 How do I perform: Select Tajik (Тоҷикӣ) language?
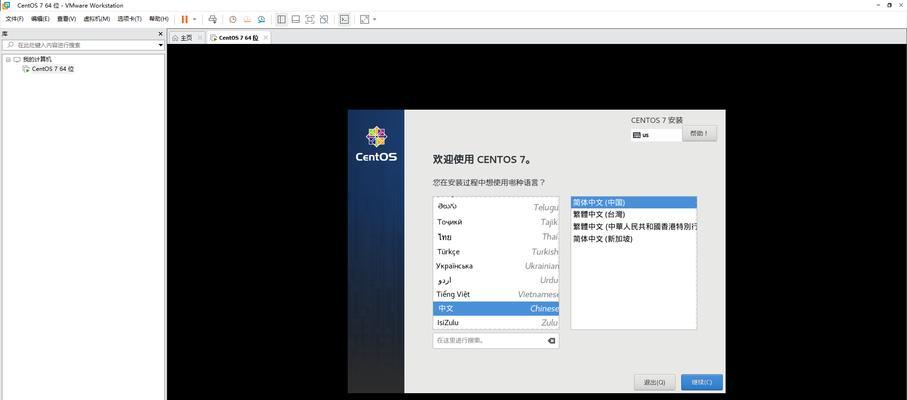point(496,222)
